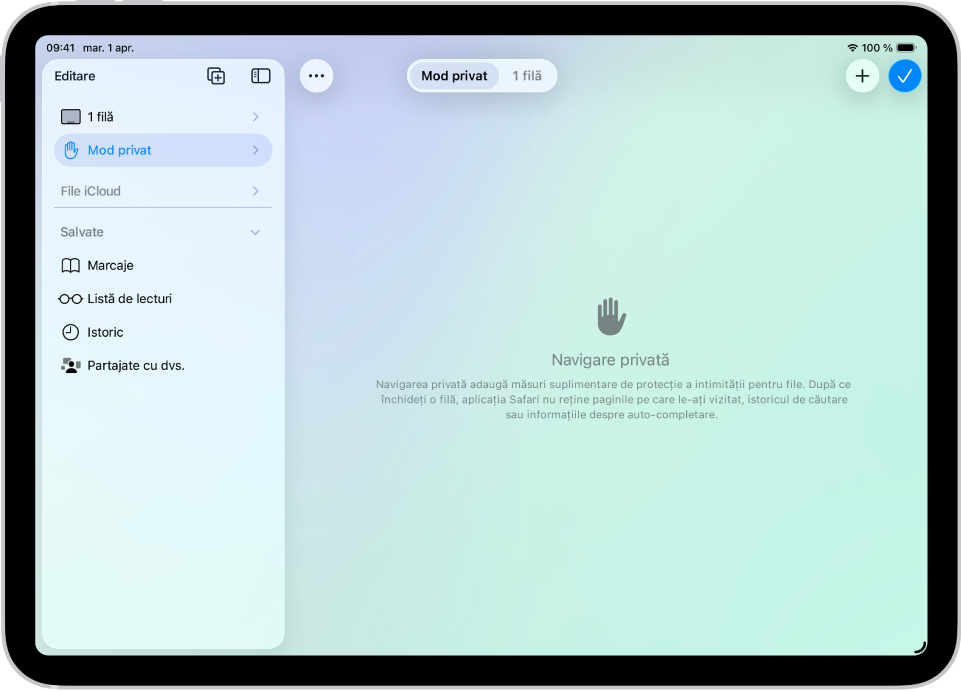
Task: Check the Wi-Fi status icon
Action: tap(853, 48)
